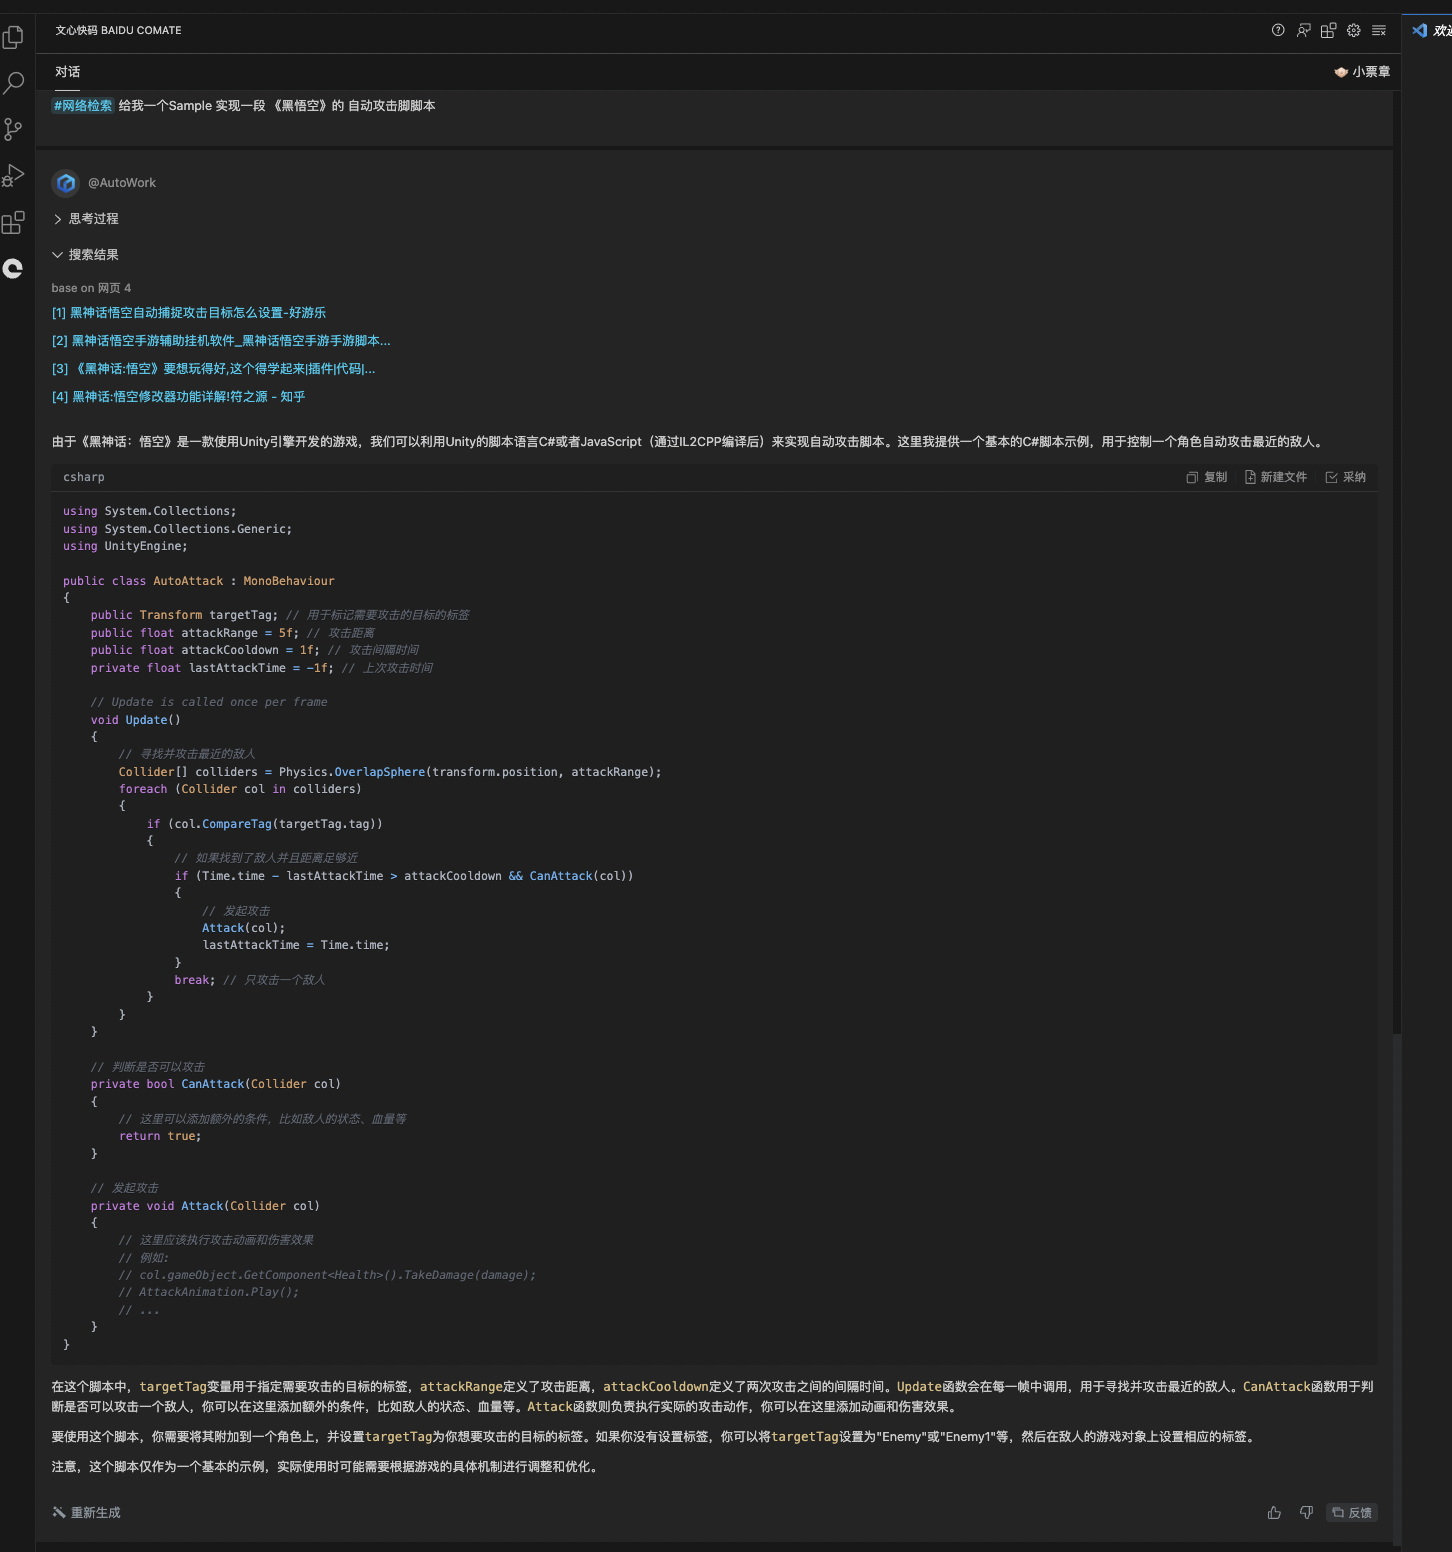The height and width of the screenshot is (1552, 1452).
Task: Click the csharp language label
Action: point(84,477)
